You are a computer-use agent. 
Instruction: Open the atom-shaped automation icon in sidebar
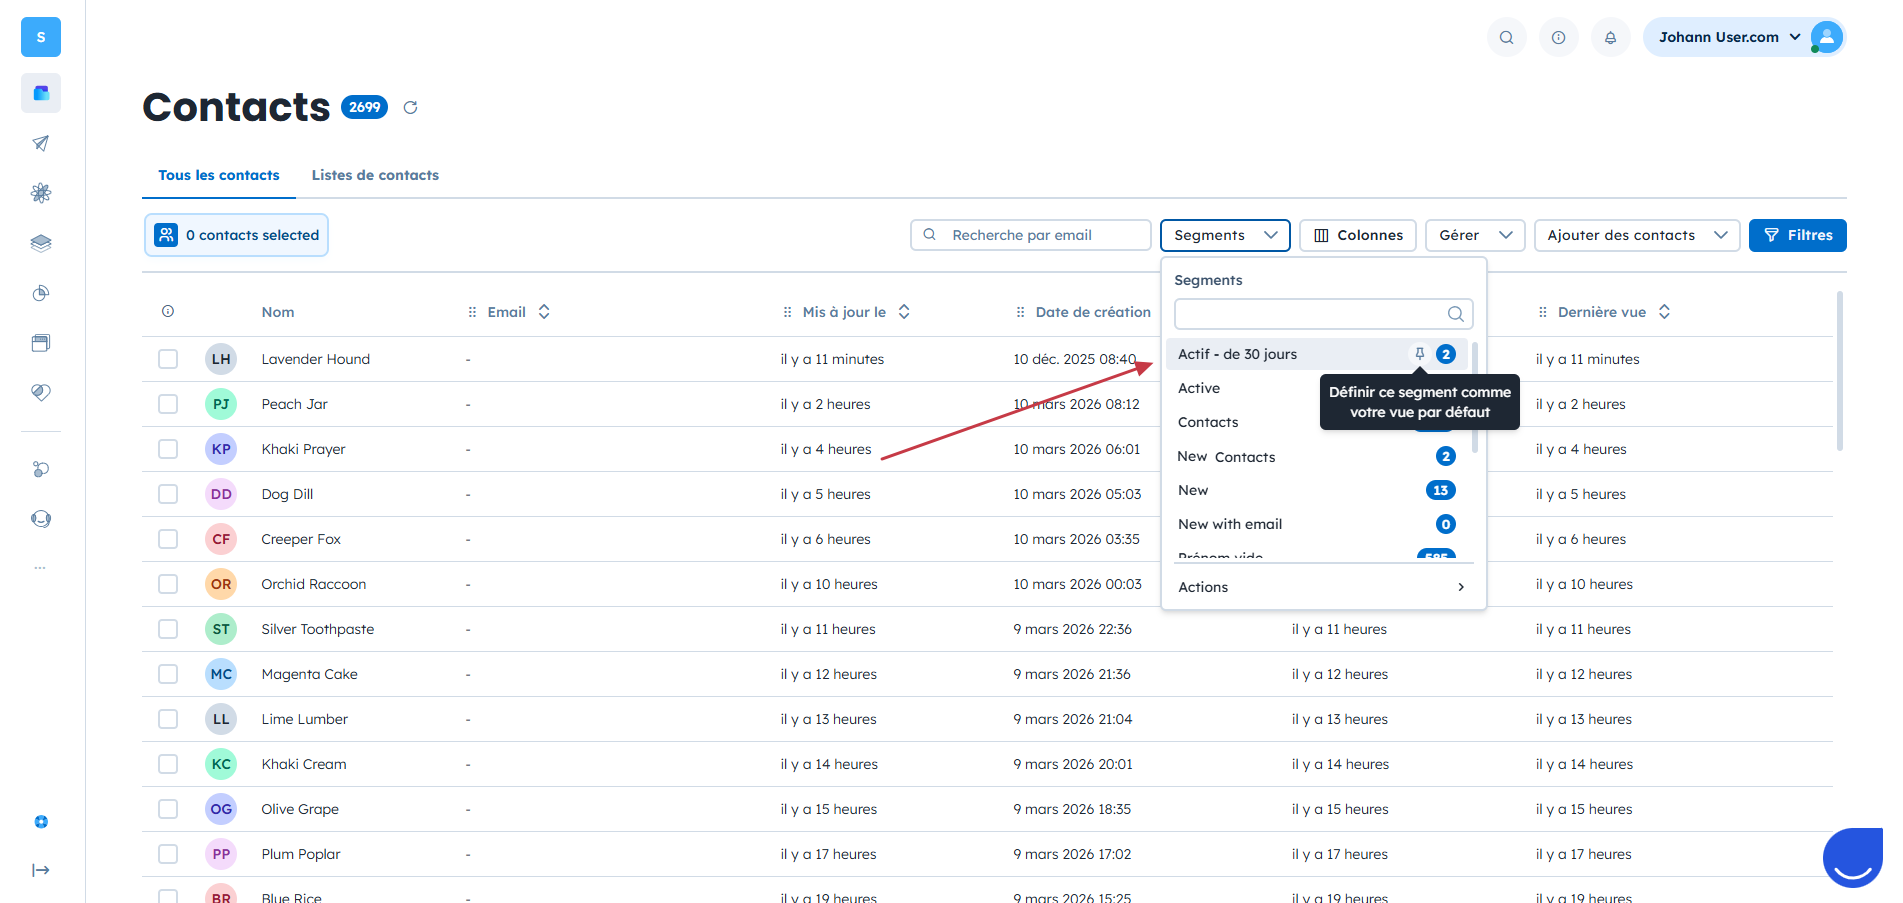[x=41, y=193]
